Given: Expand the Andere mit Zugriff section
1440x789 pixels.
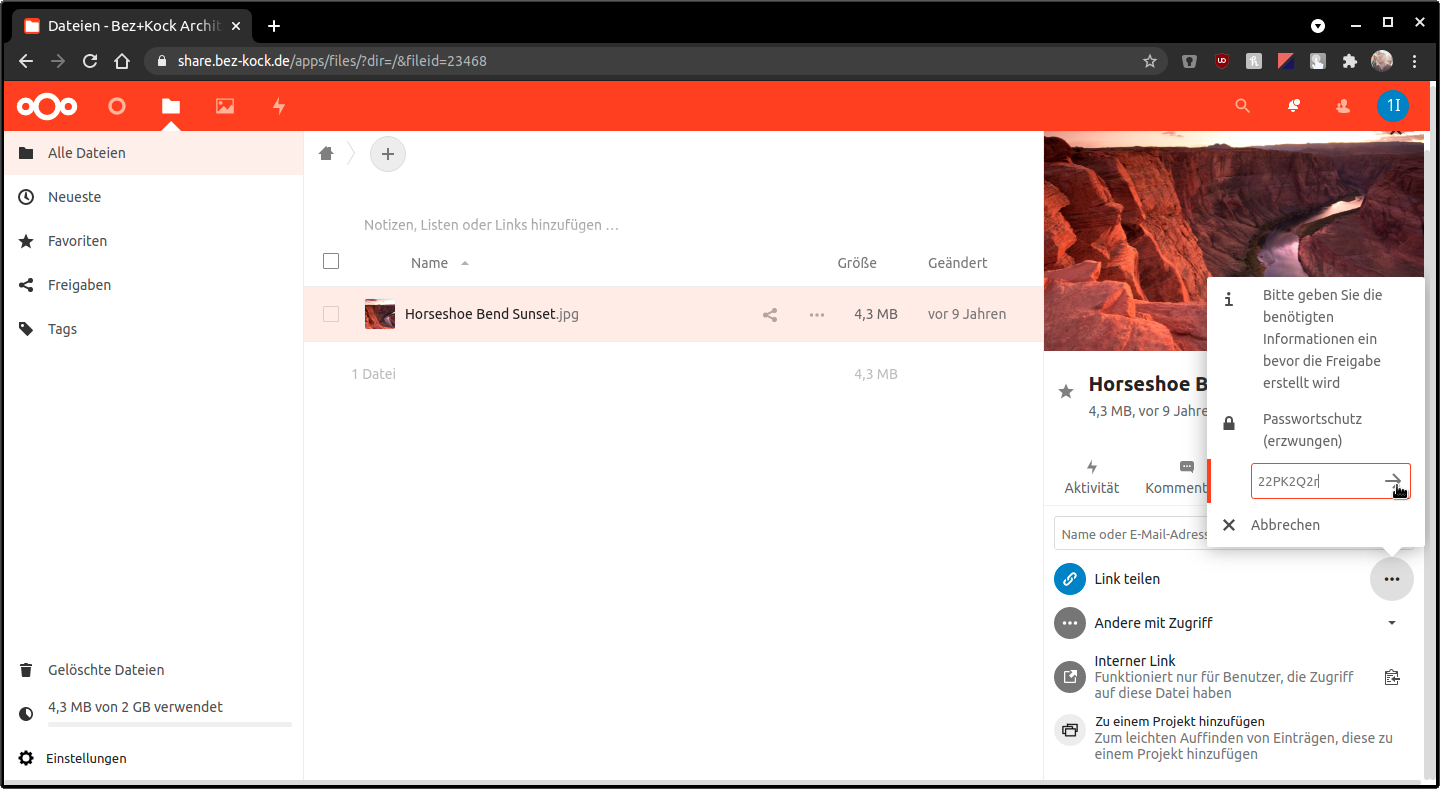Looking at the screenshot, I should click(1391, 623).
